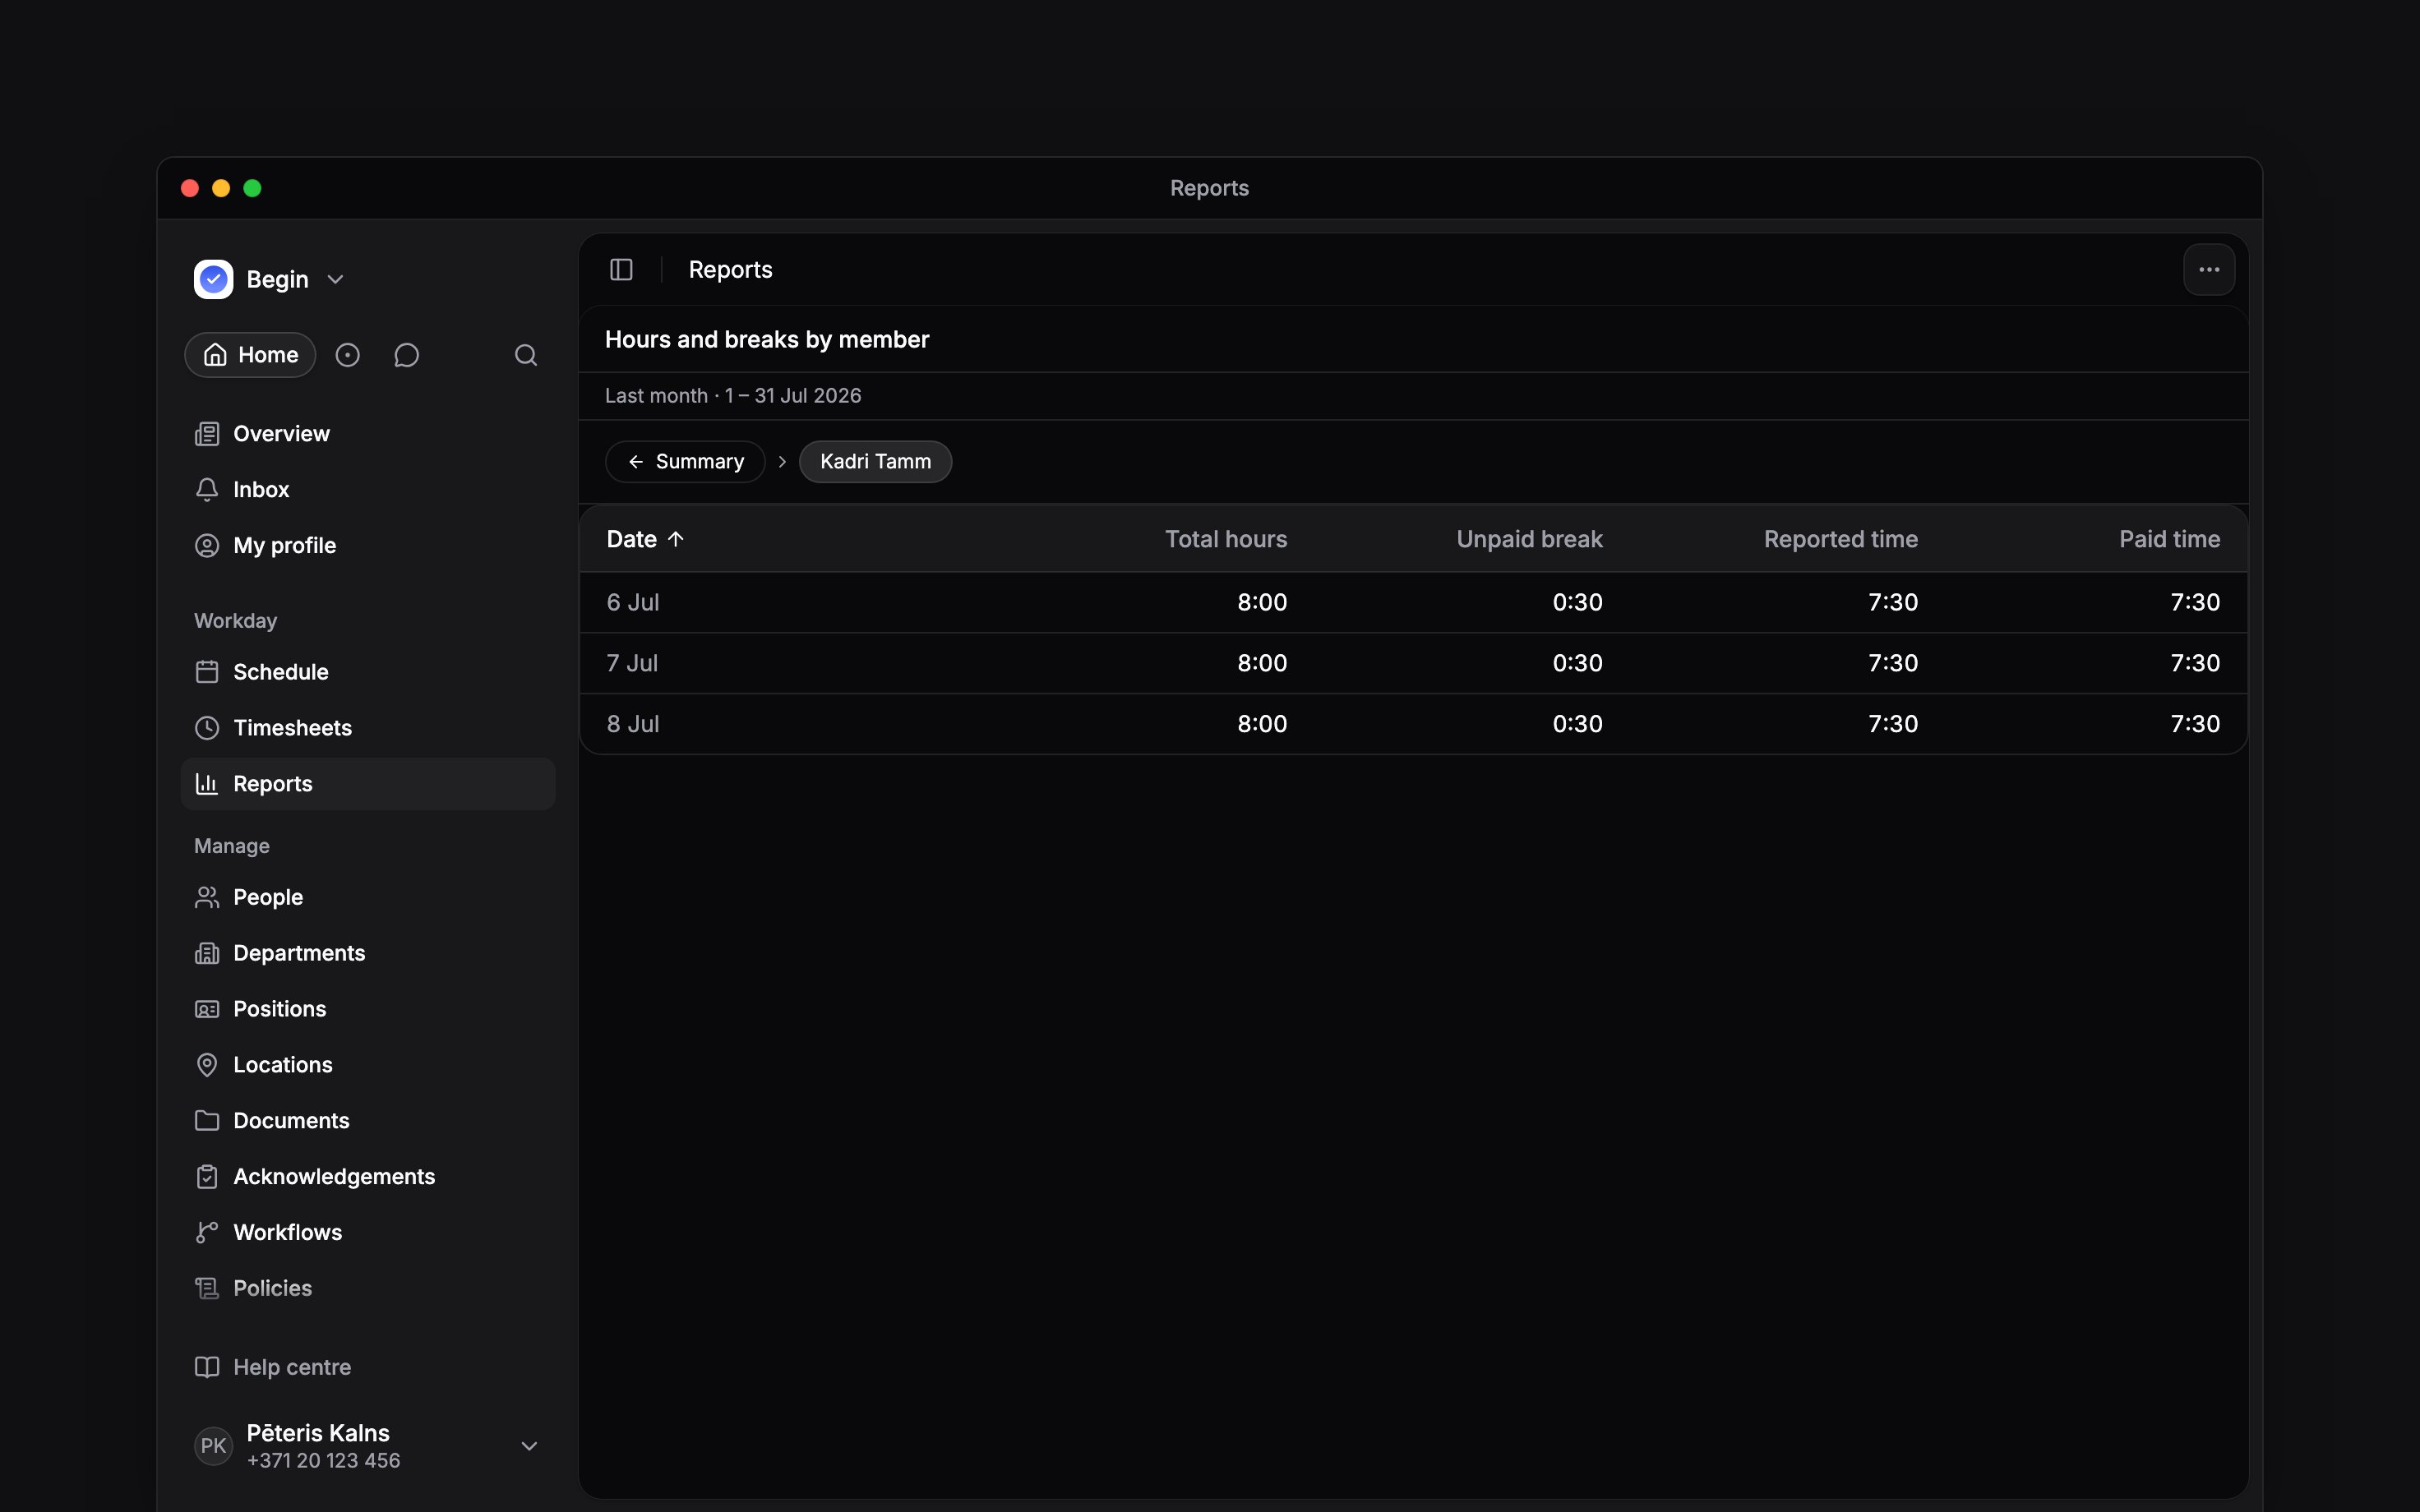Open Timesheets in the sidebar
The width and height of the screenshot is (2420, 1512).
pos(368,728)
